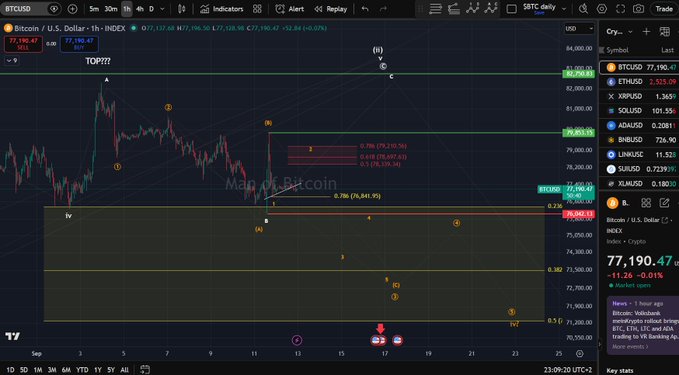Set range to 5D
The image size is (679, 375).
point(24,370)
